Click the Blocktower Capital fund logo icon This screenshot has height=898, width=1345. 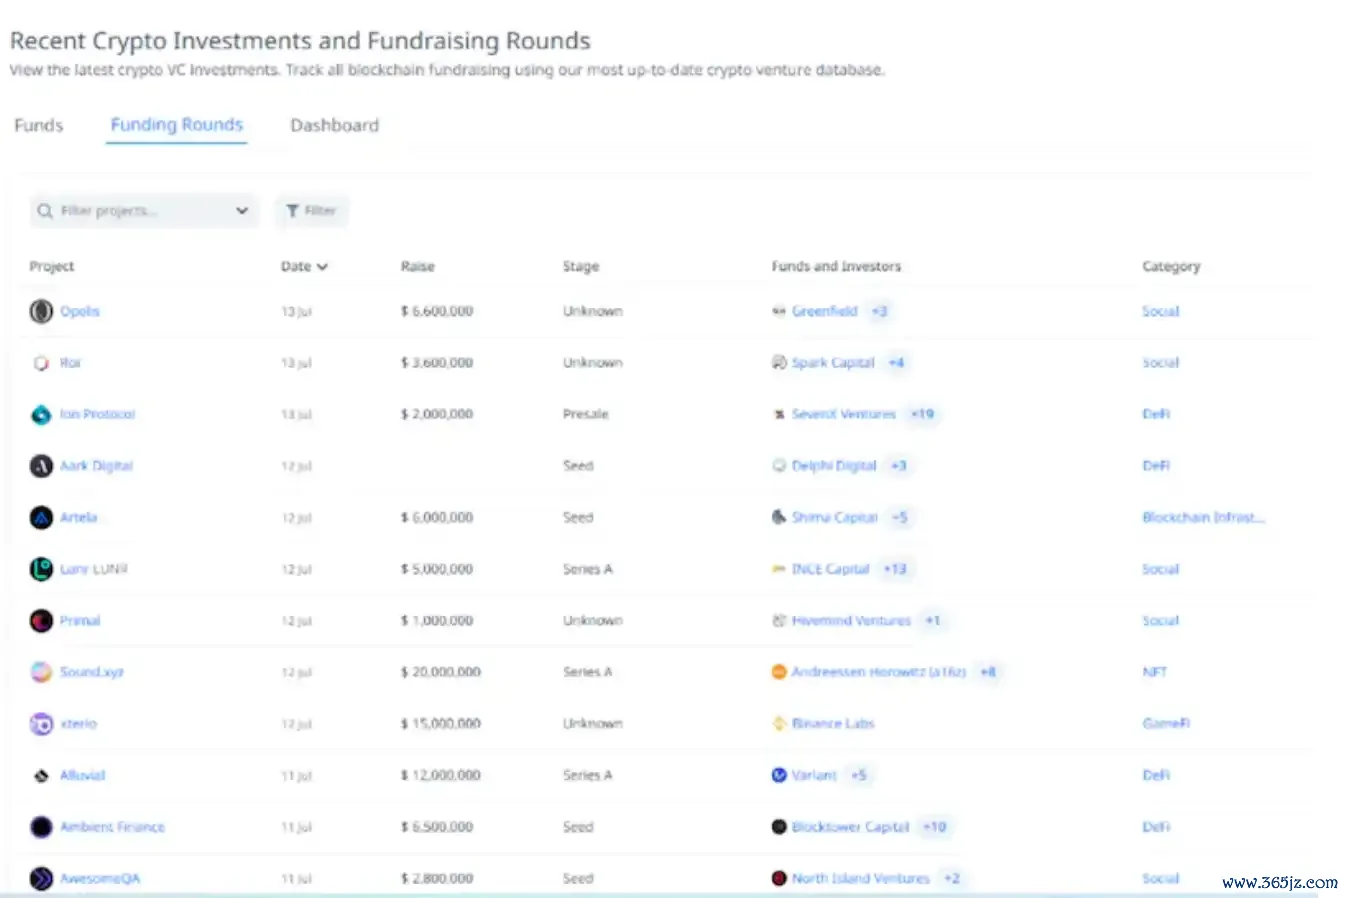coord(779,827)
